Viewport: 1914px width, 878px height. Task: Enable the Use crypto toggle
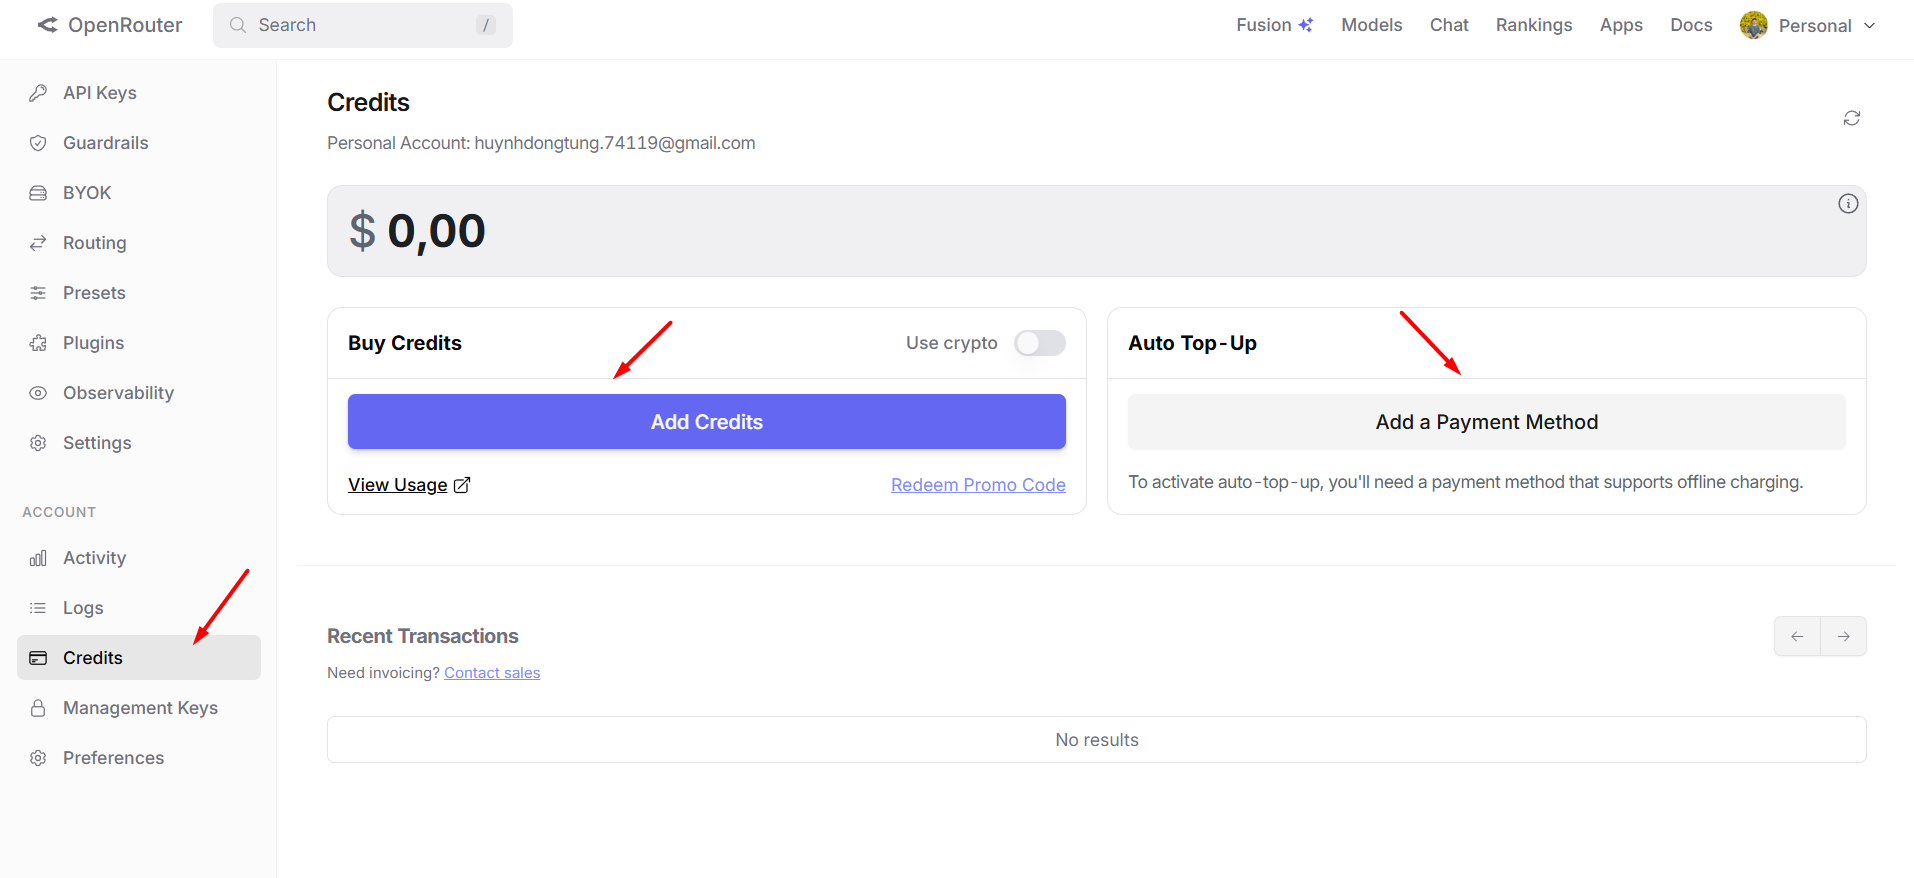1039,343
